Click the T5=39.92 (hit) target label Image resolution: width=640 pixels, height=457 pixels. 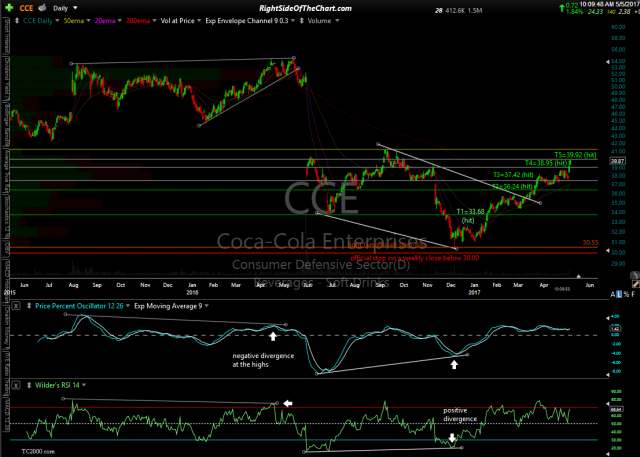(x=575, y=155)
